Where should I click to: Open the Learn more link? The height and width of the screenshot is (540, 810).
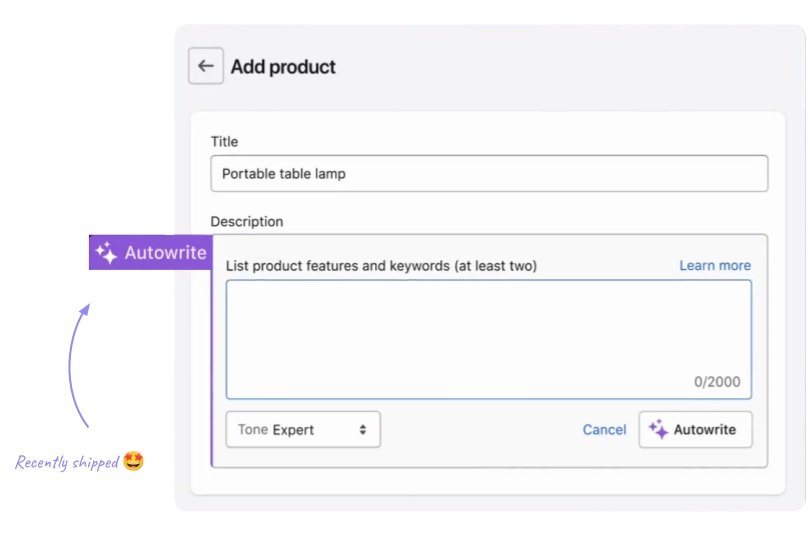[714, 265]
